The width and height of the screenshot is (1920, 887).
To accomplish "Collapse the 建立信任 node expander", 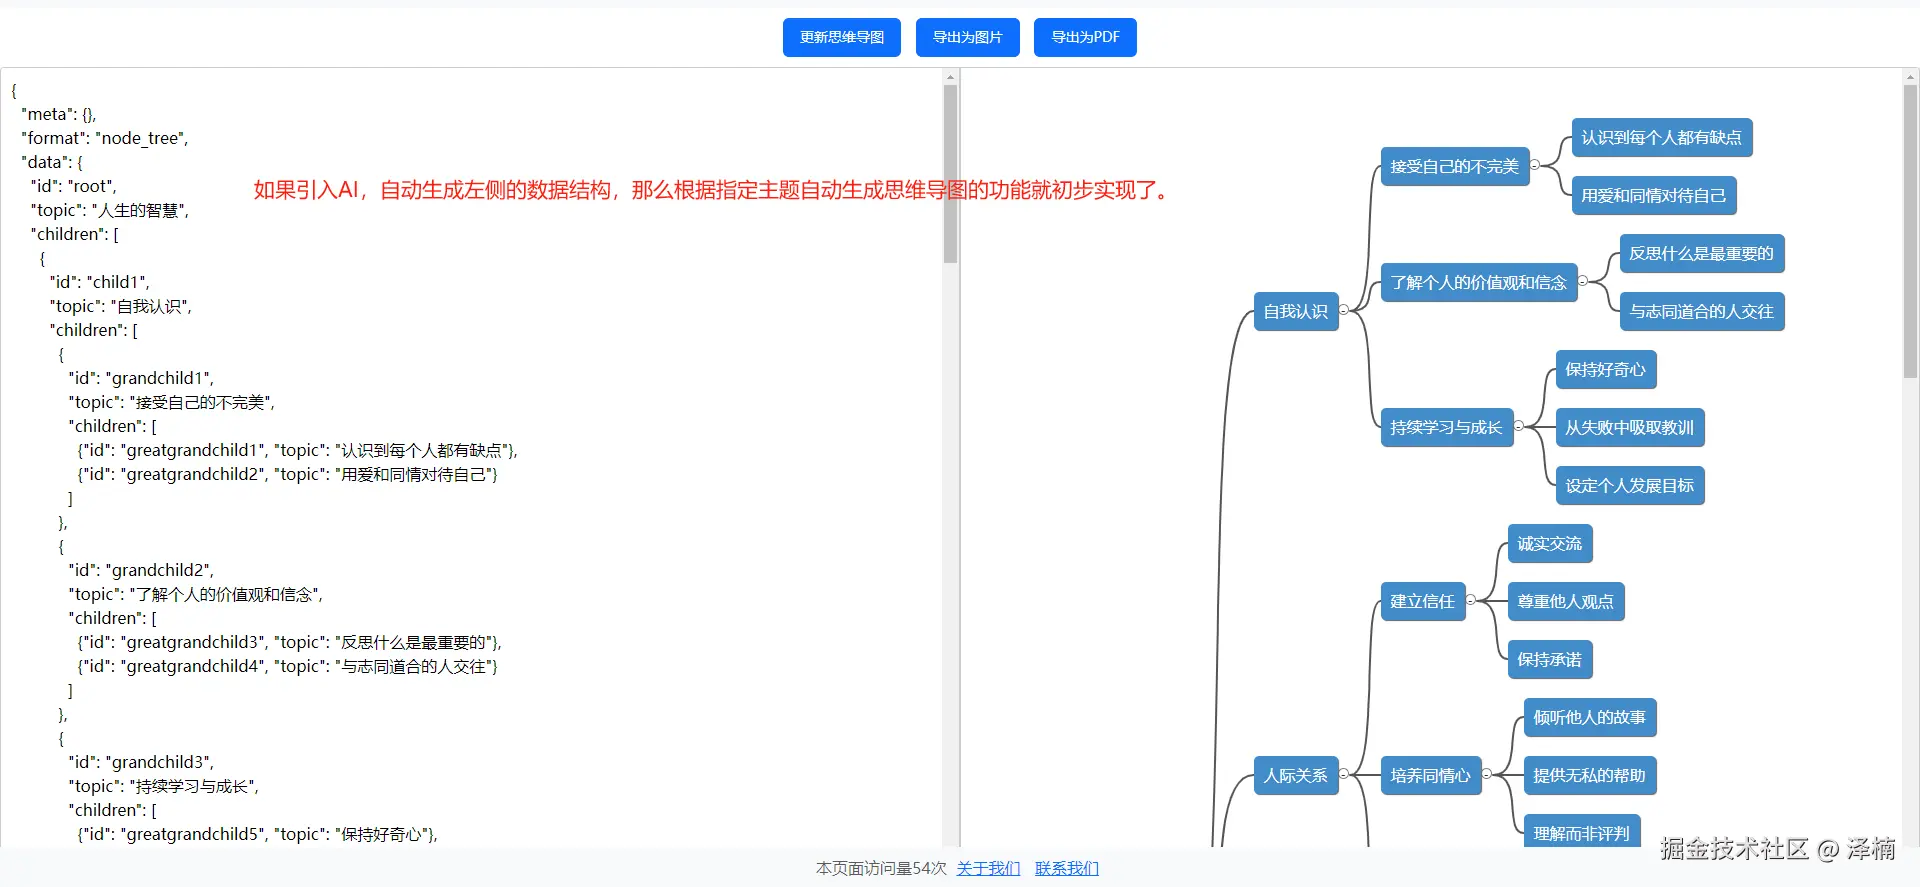I will coord(1471,600).
